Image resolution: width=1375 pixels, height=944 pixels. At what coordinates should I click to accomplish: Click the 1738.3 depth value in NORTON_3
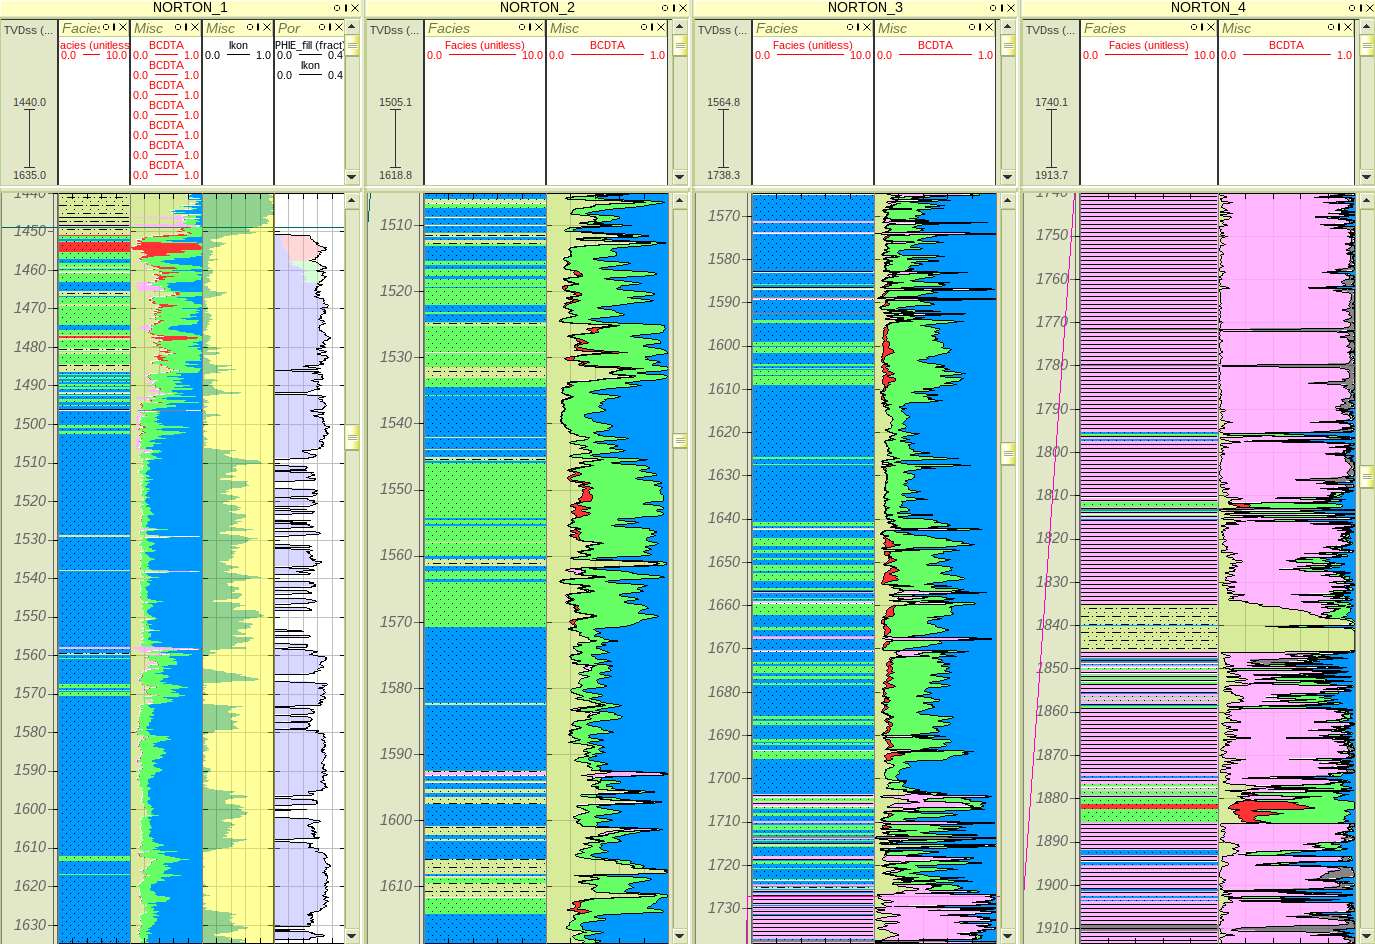[x=723, y=175]
